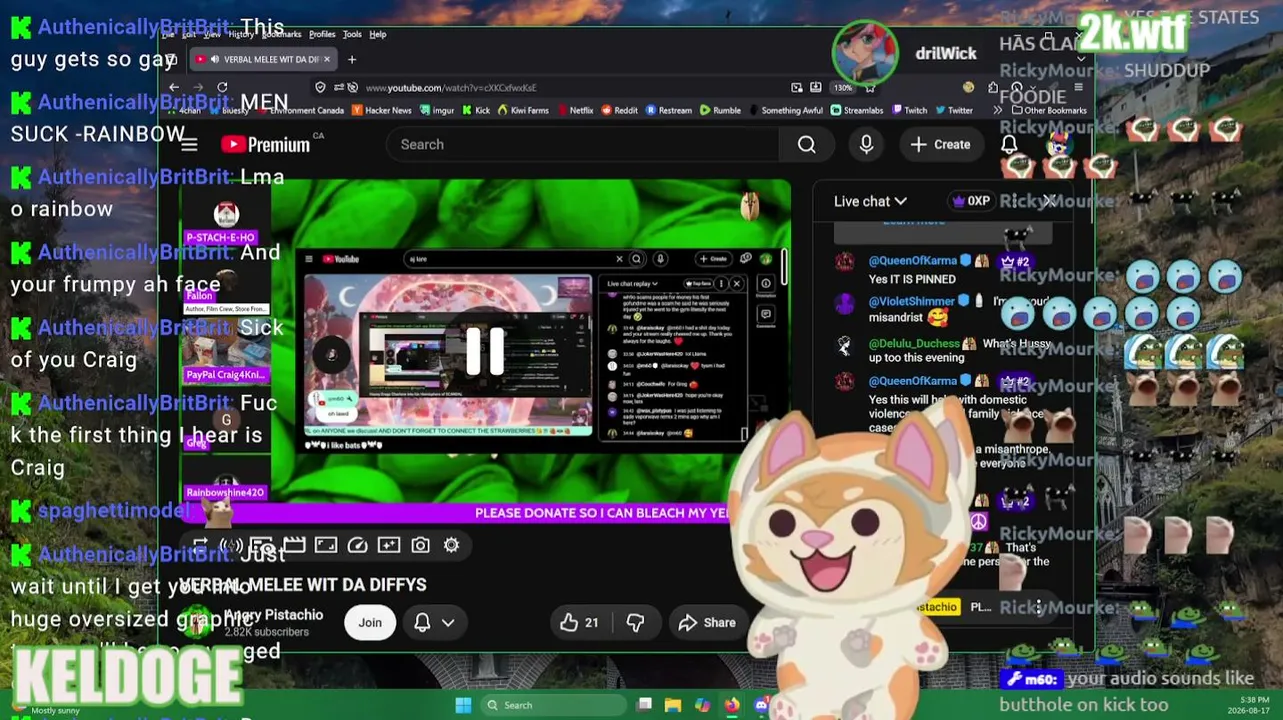The width and height of the screenshot is (1283, 720).
Task: Take a video screenshot with camera icon
Action: click(x=420, y=545)
